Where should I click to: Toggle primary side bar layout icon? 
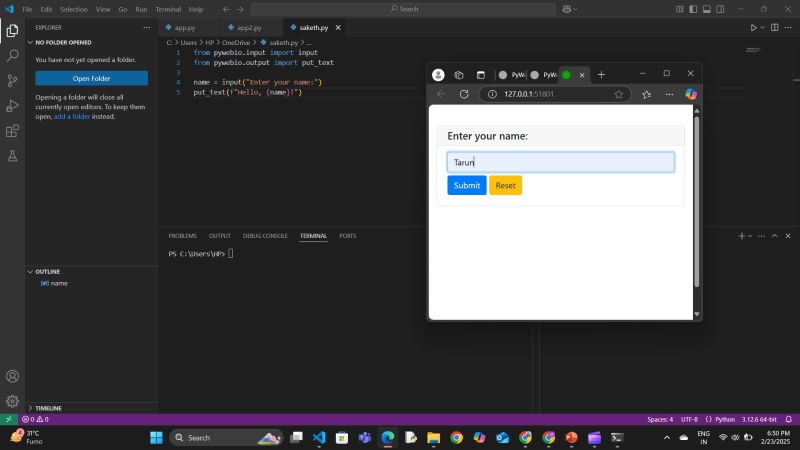pos(693,9)
